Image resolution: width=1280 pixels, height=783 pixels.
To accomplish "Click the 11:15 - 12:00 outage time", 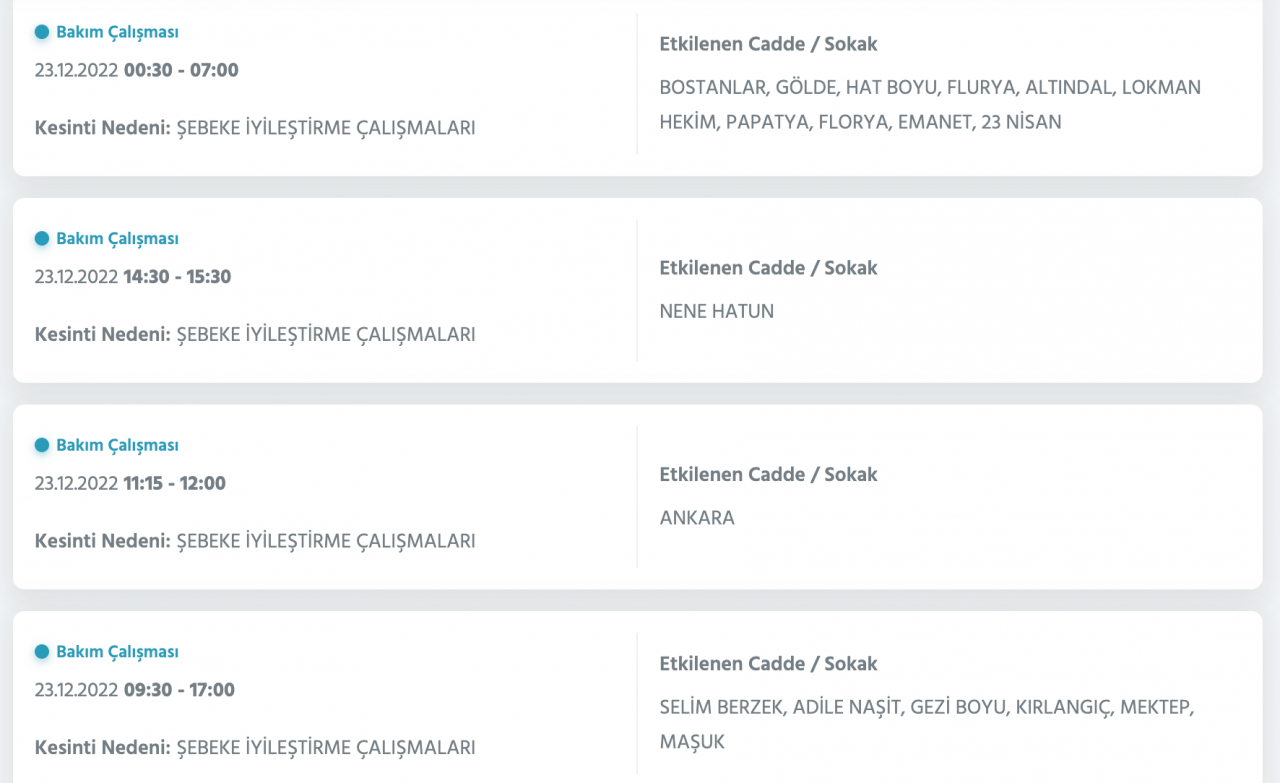I will [174, 484].
